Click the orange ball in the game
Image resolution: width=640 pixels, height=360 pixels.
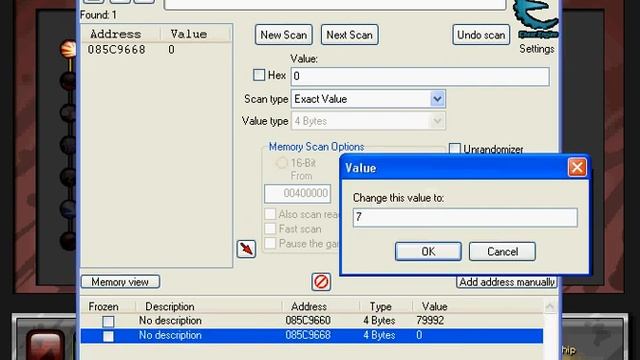(68, 49)
